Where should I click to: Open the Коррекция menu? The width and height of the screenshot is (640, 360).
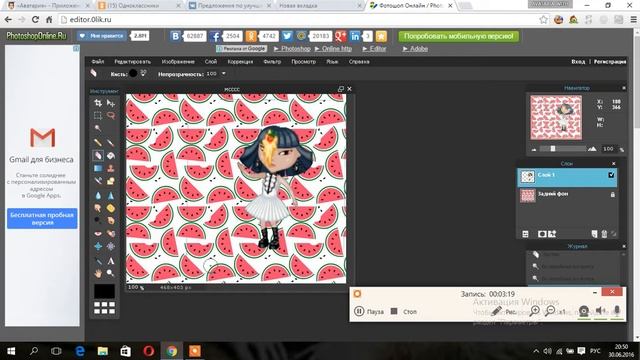coord(240,62)
